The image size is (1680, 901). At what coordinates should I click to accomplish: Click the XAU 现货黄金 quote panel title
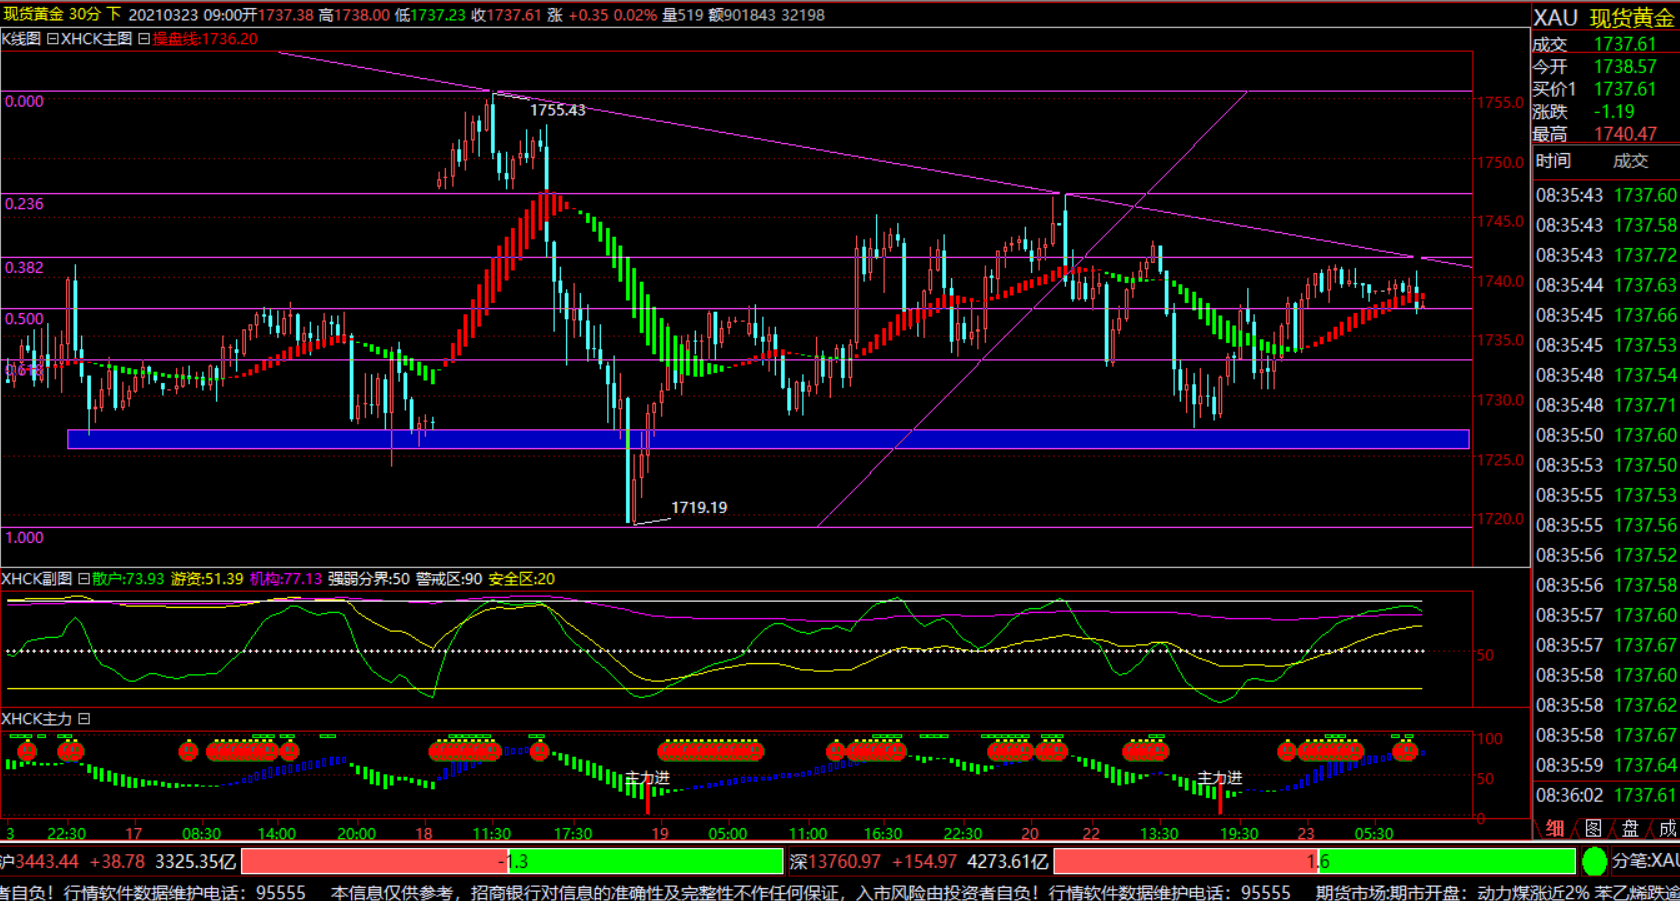1604,17
